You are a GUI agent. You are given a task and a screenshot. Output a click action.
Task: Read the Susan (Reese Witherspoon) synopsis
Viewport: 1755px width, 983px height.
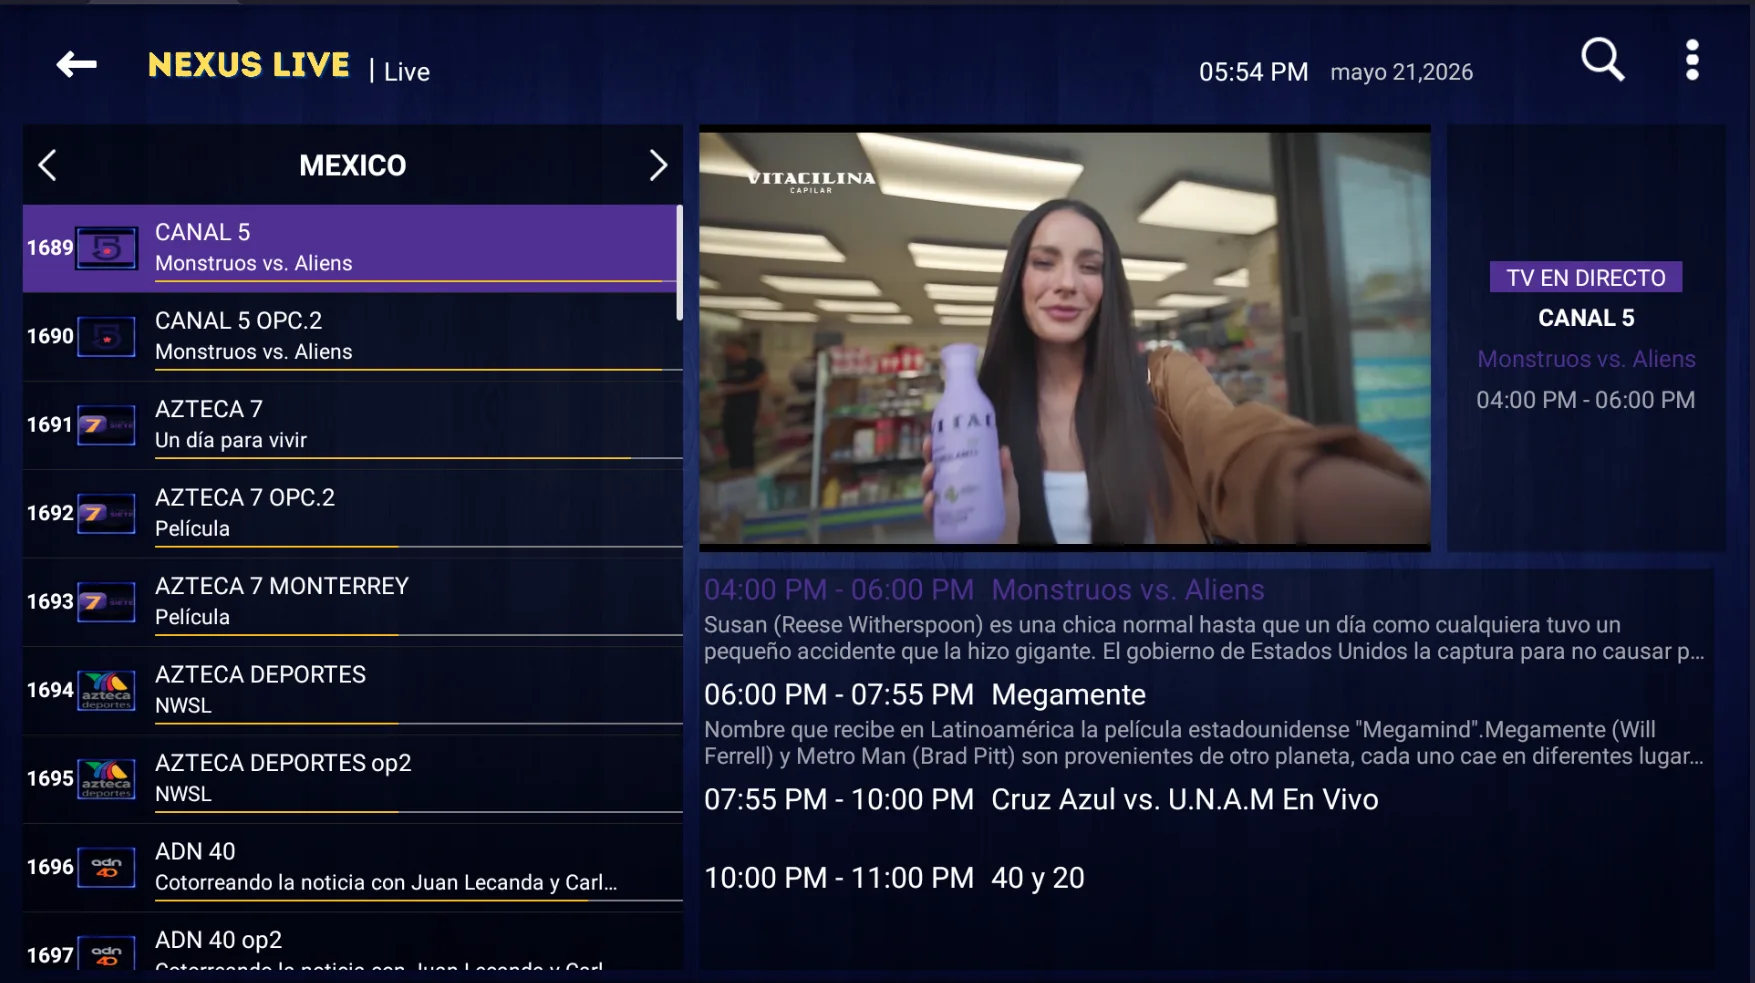tap(1204, 638)
